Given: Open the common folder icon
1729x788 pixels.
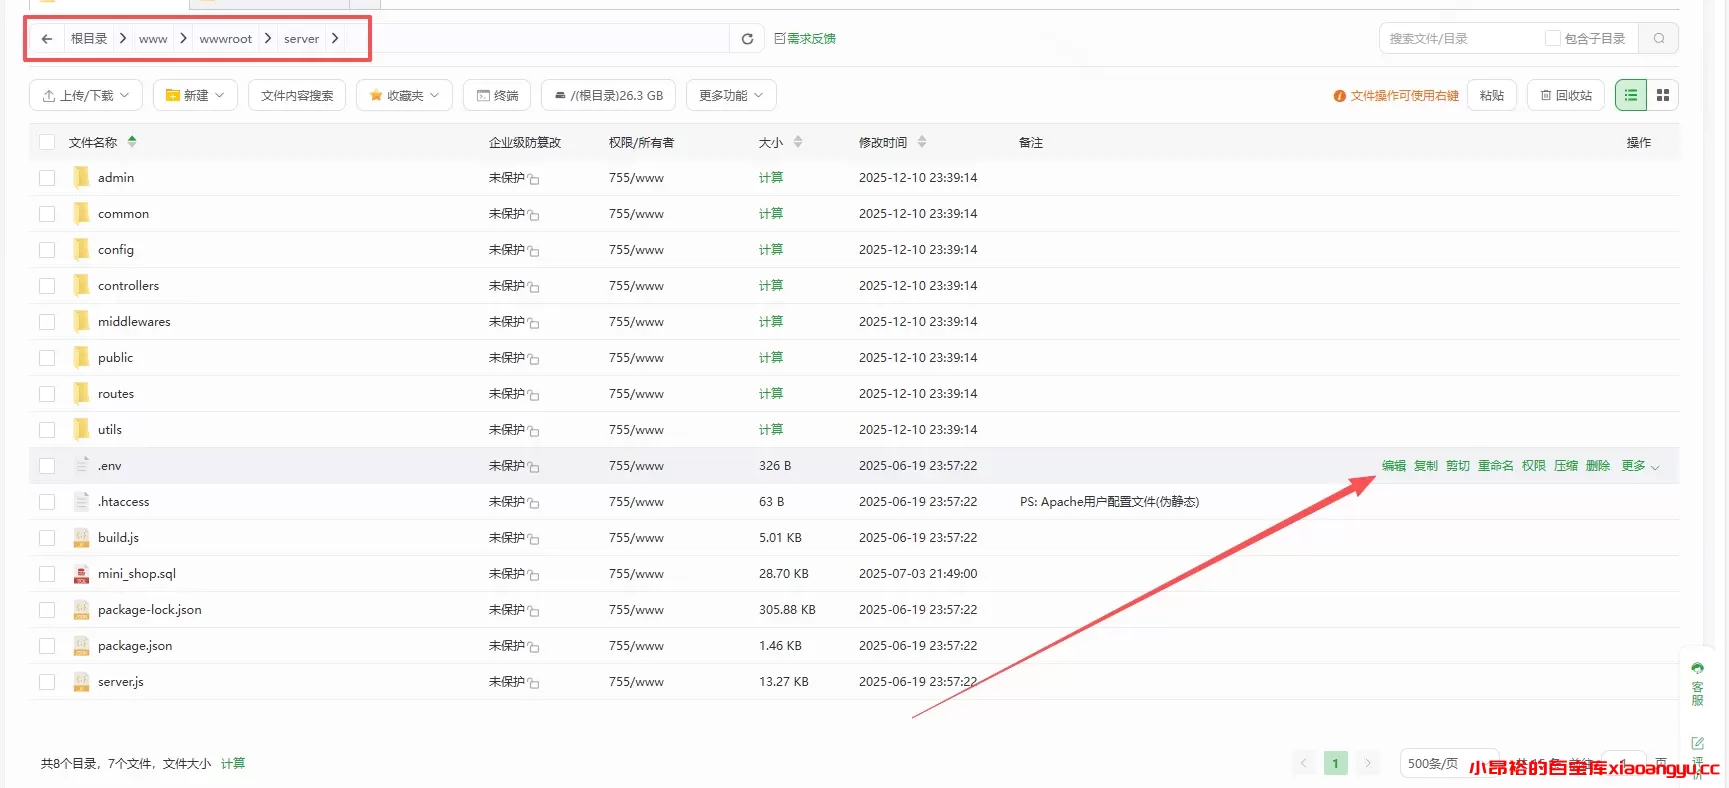Looking at the screenshot, I should click(x=81, y=213).
